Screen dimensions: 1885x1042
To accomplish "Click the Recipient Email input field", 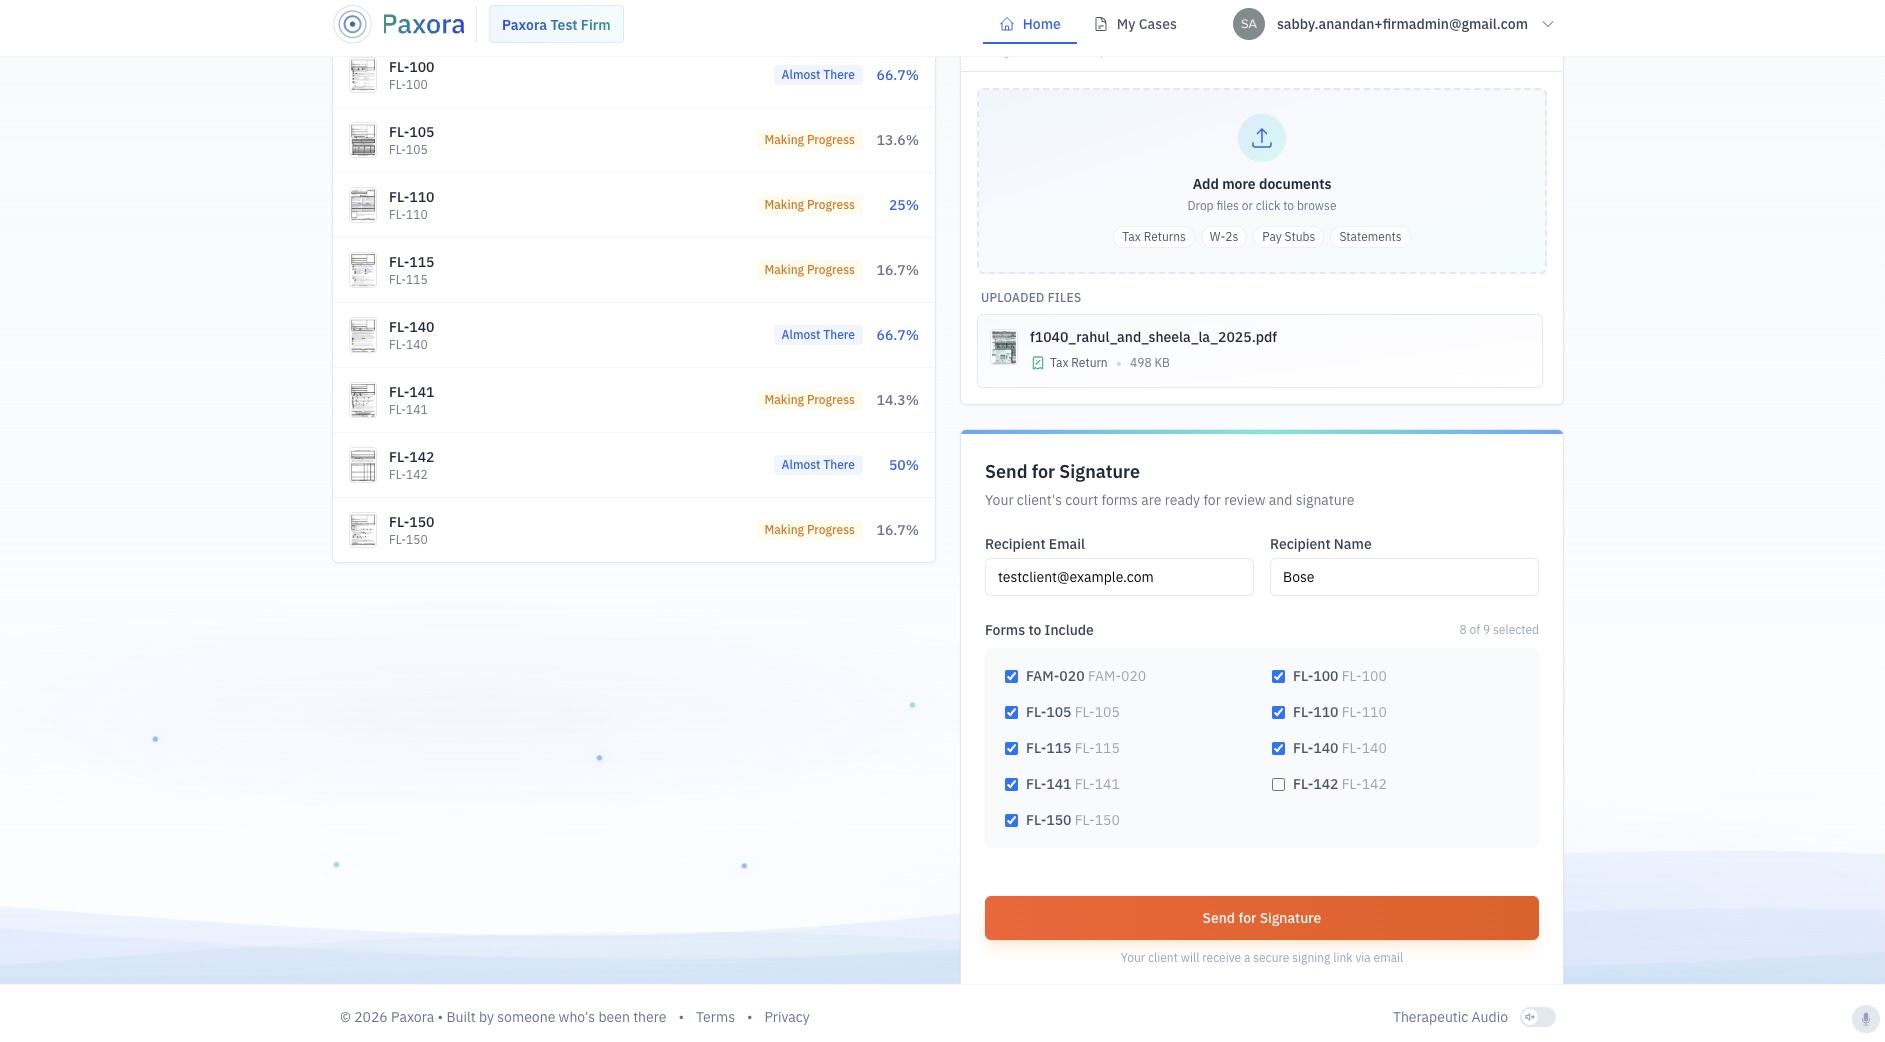I will 1118,577.
